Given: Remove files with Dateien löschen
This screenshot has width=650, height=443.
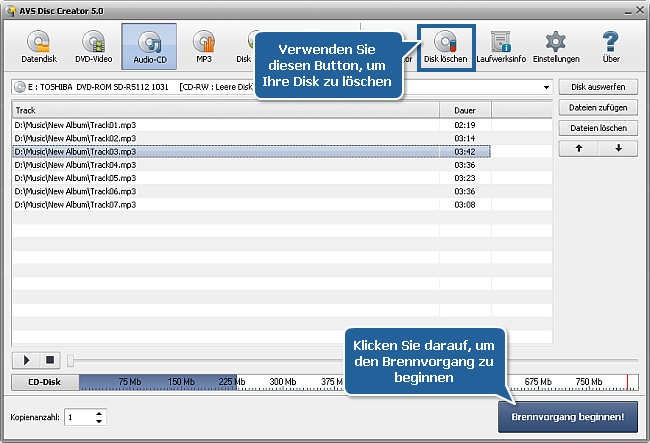Looking at the screenshot, I should tap(598, 128).
